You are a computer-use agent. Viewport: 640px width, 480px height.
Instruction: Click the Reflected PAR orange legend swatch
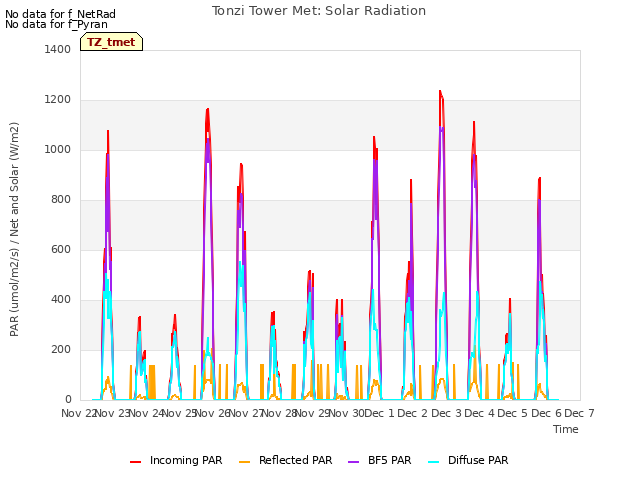(244, 462)
